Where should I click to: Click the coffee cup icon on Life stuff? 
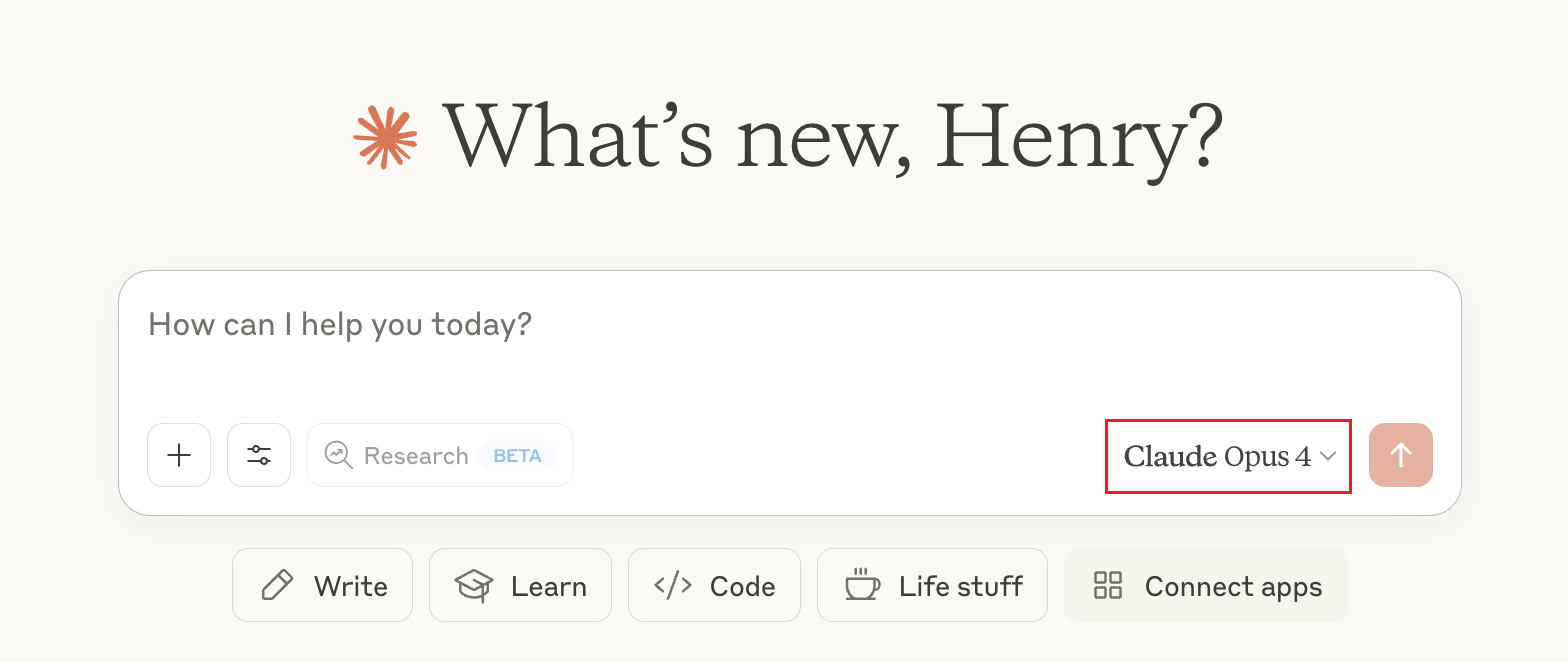pyautogui.click(x=862, y=584)
